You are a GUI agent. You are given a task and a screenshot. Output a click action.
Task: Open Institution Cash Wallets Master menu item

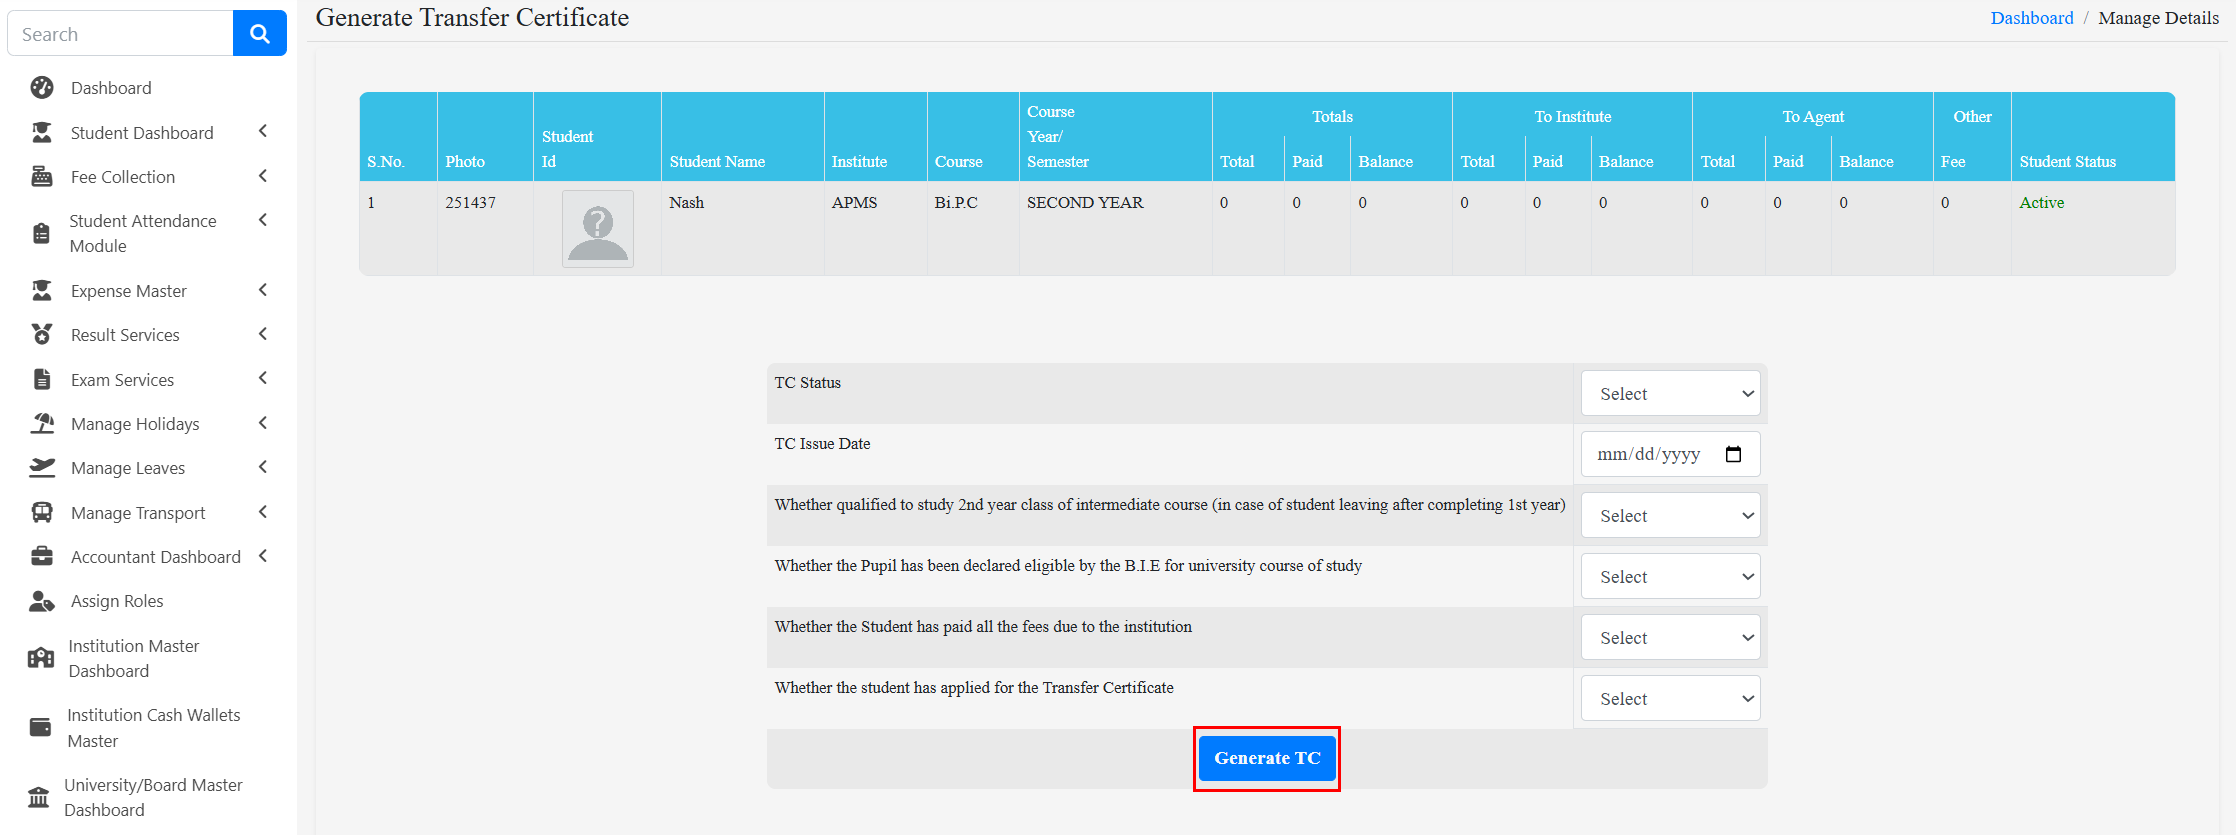153,728
